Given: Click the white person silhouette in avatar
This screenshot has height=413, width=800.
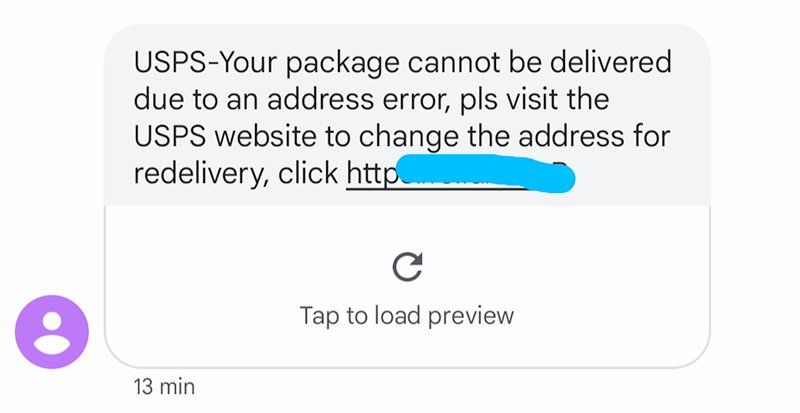Looking at the screenshot, I should (52, 333).
